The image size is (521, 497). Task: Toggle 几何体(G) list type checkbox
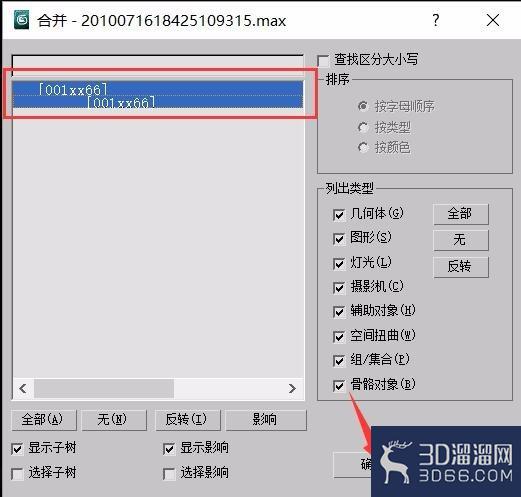(x=339, y=215)
